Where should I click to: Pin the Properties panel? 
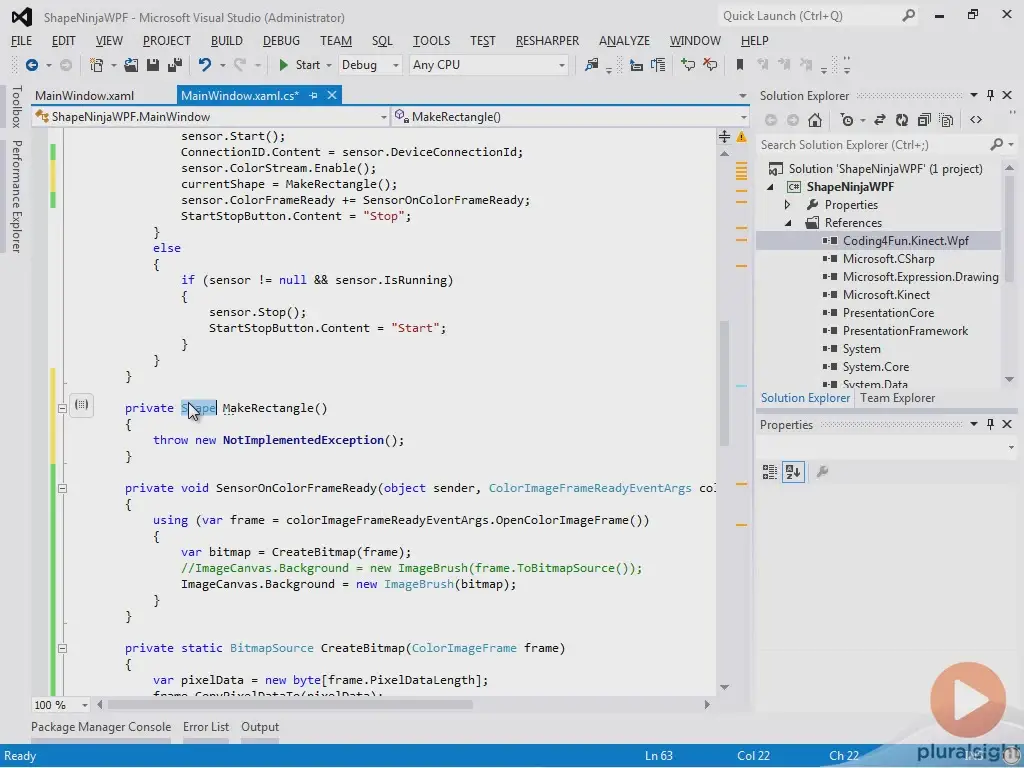[990, 424]
